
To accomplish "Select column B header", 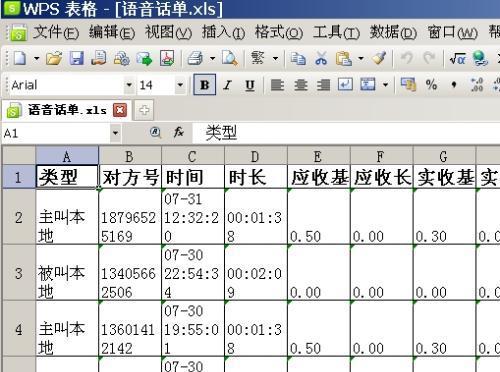I will 130,156.
